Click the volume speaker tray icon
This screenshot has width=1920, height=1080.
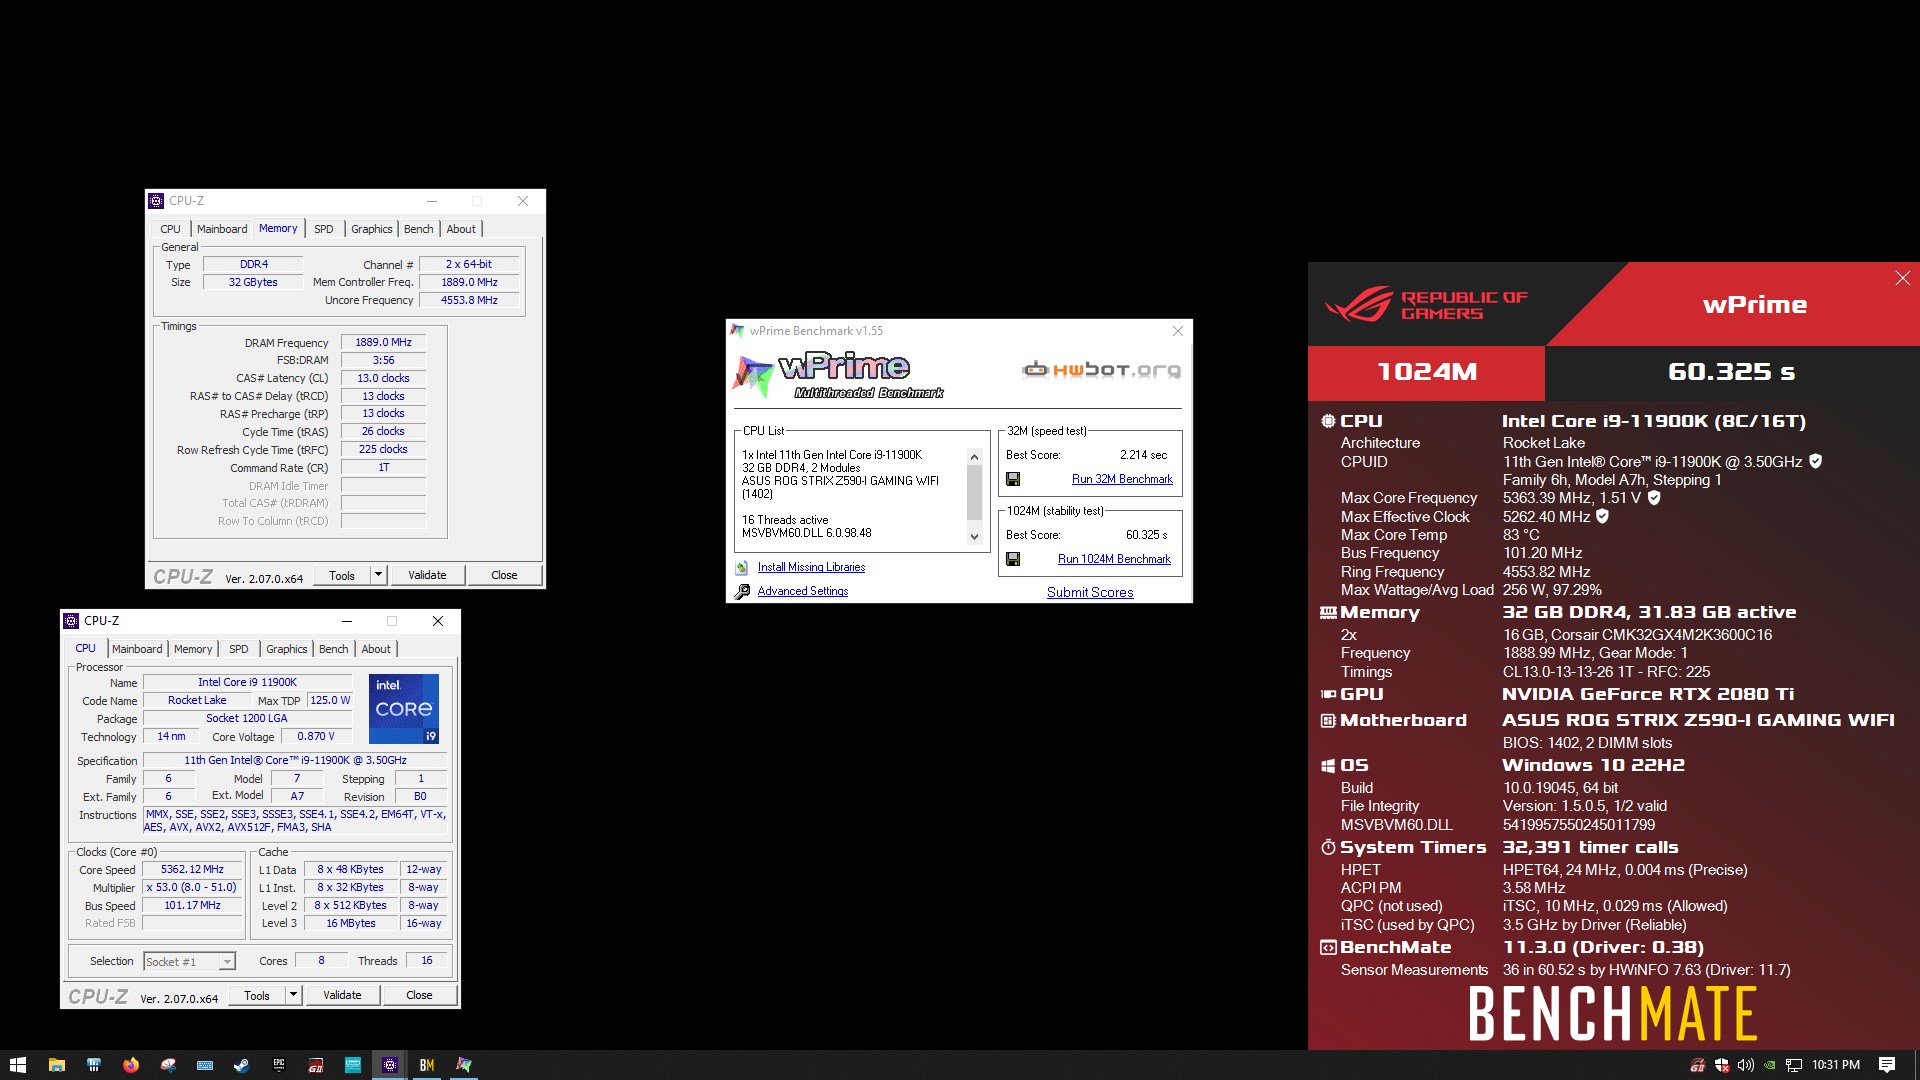tap(1746, 1065)
